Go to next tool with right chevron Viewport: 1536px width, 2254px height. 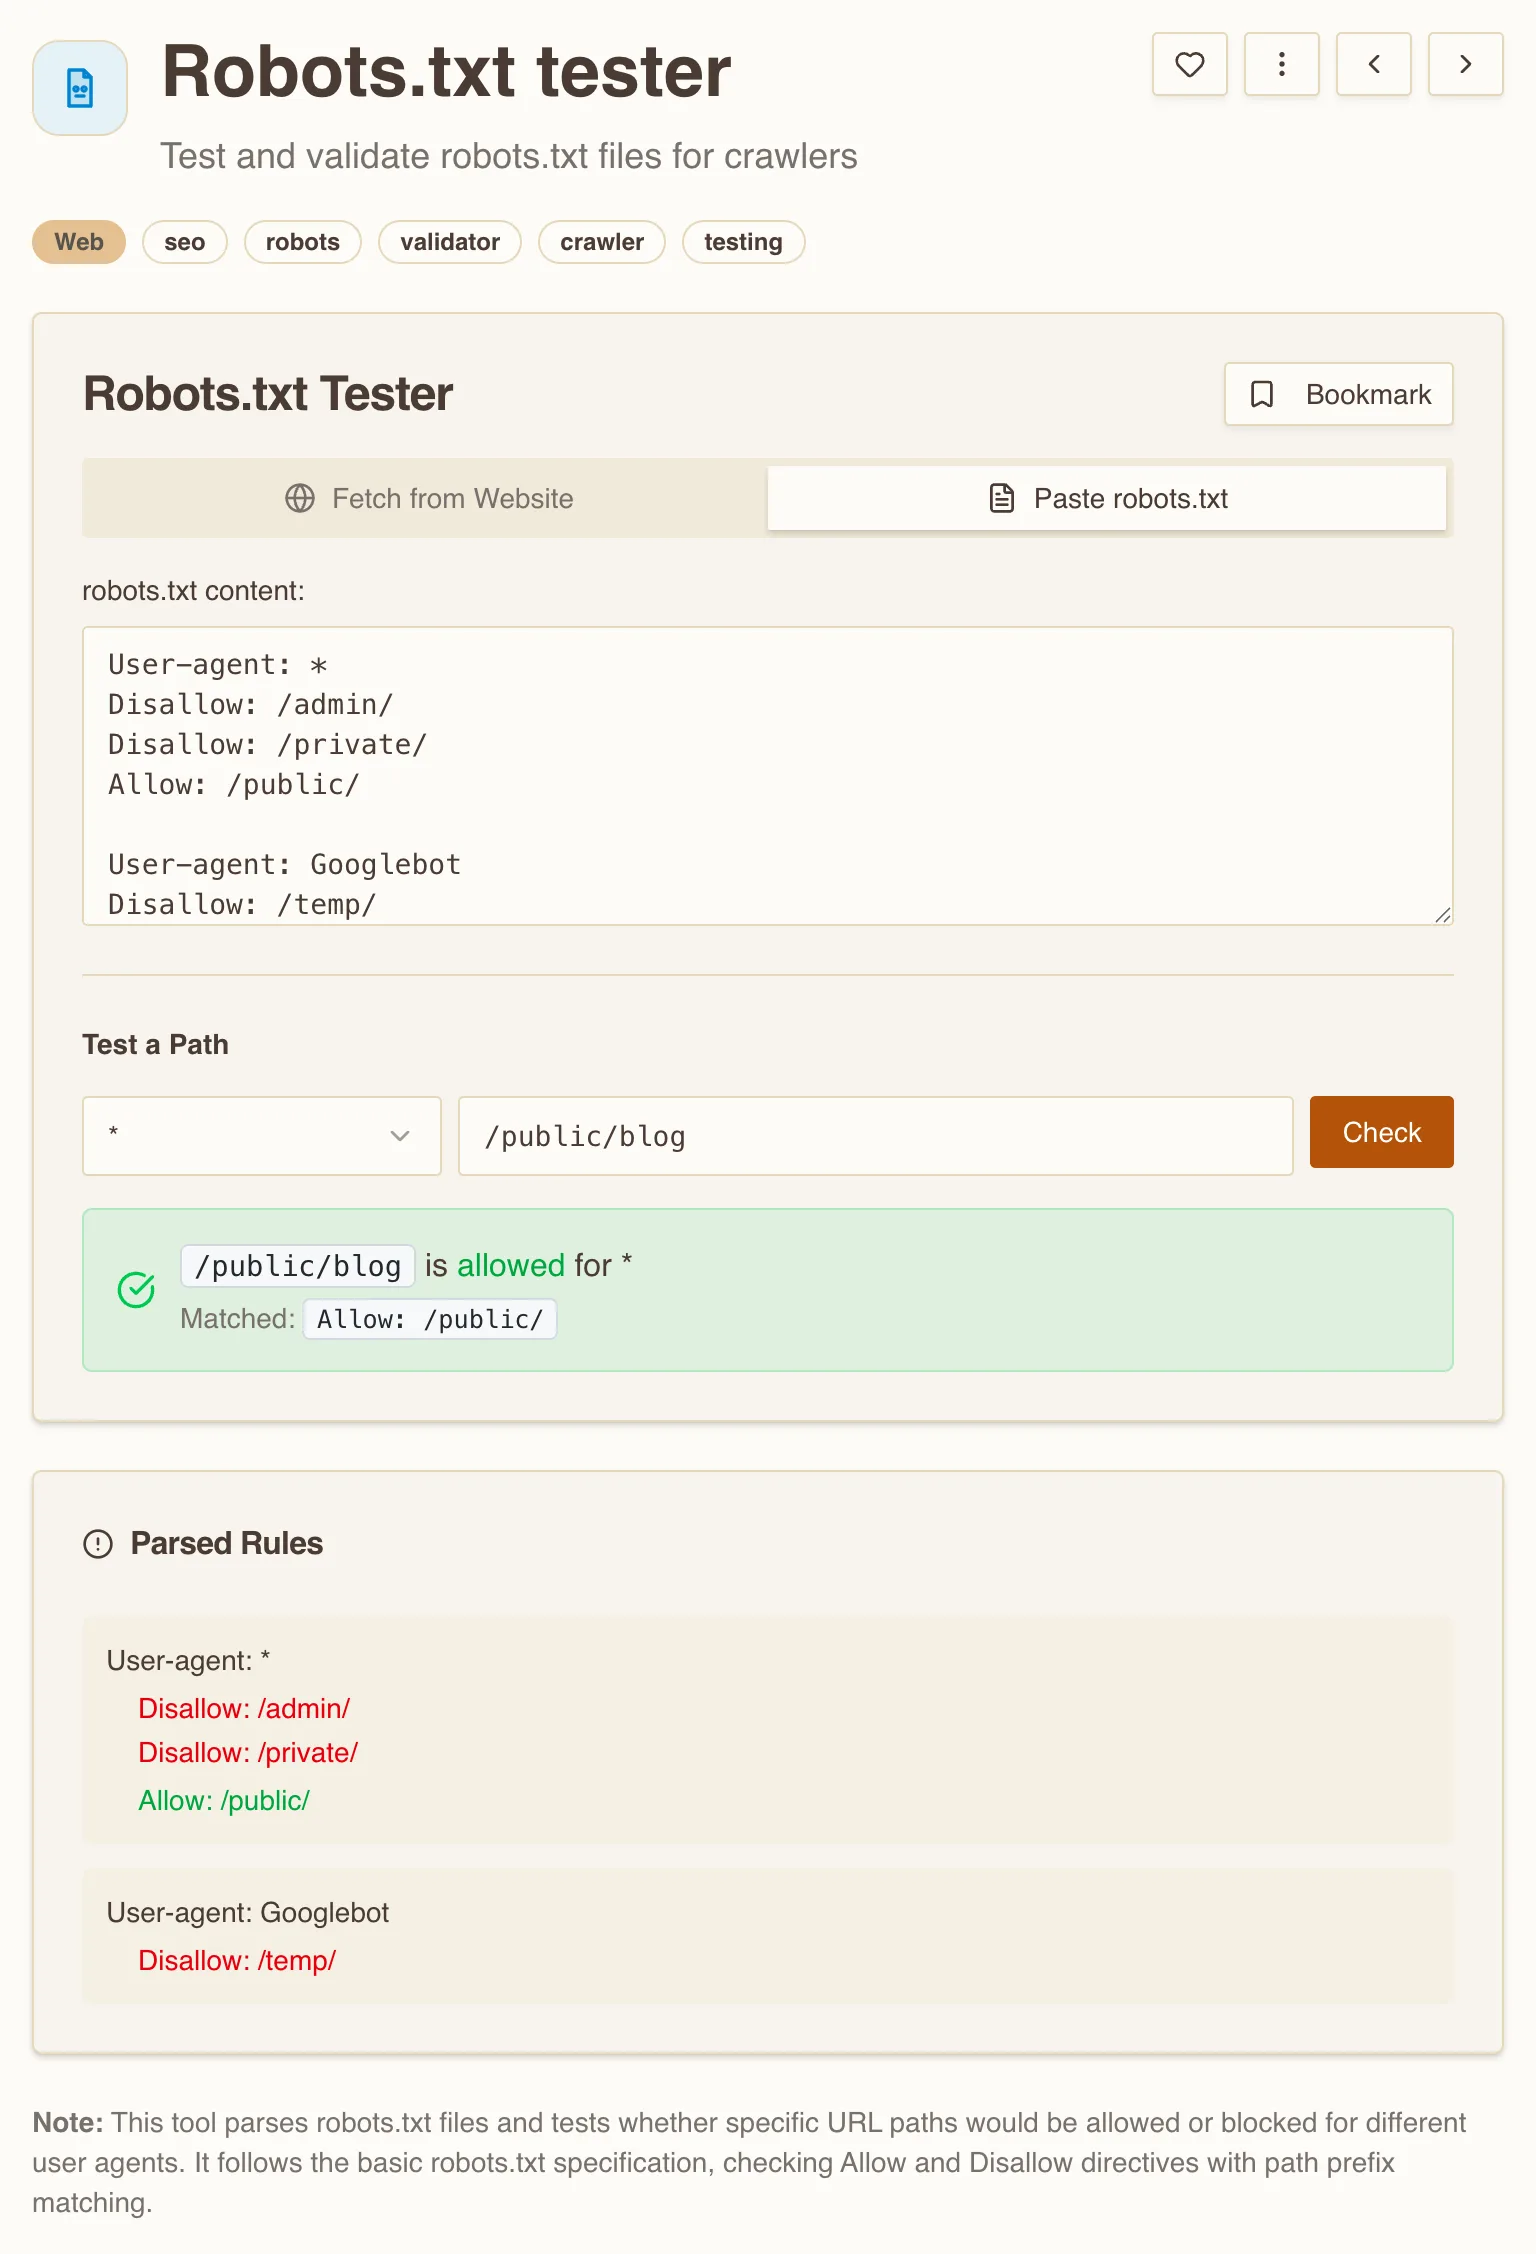1465,64
